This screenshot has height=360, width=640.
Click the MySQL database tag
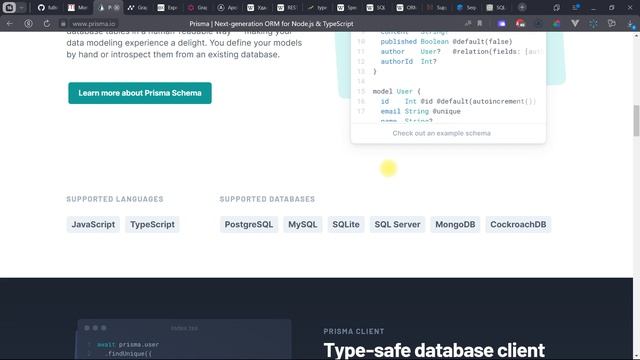point(302,224)
